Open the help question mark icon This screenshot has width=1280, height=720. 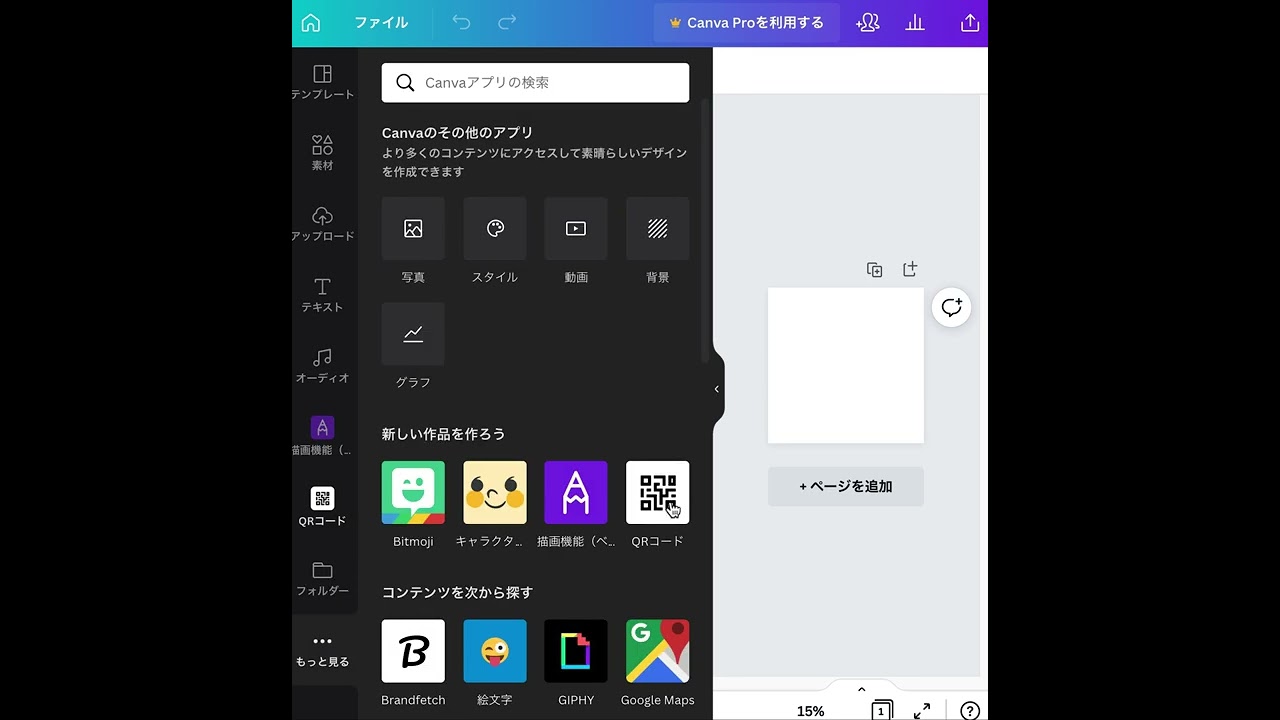[x=969, y=710]
